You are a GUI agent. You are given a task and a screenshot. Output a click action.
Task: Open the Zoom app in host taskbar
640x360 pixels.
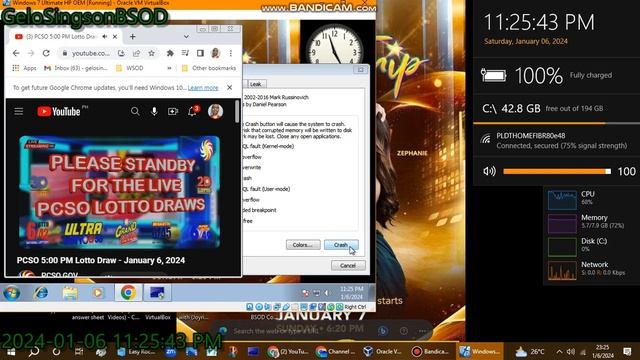171,351
